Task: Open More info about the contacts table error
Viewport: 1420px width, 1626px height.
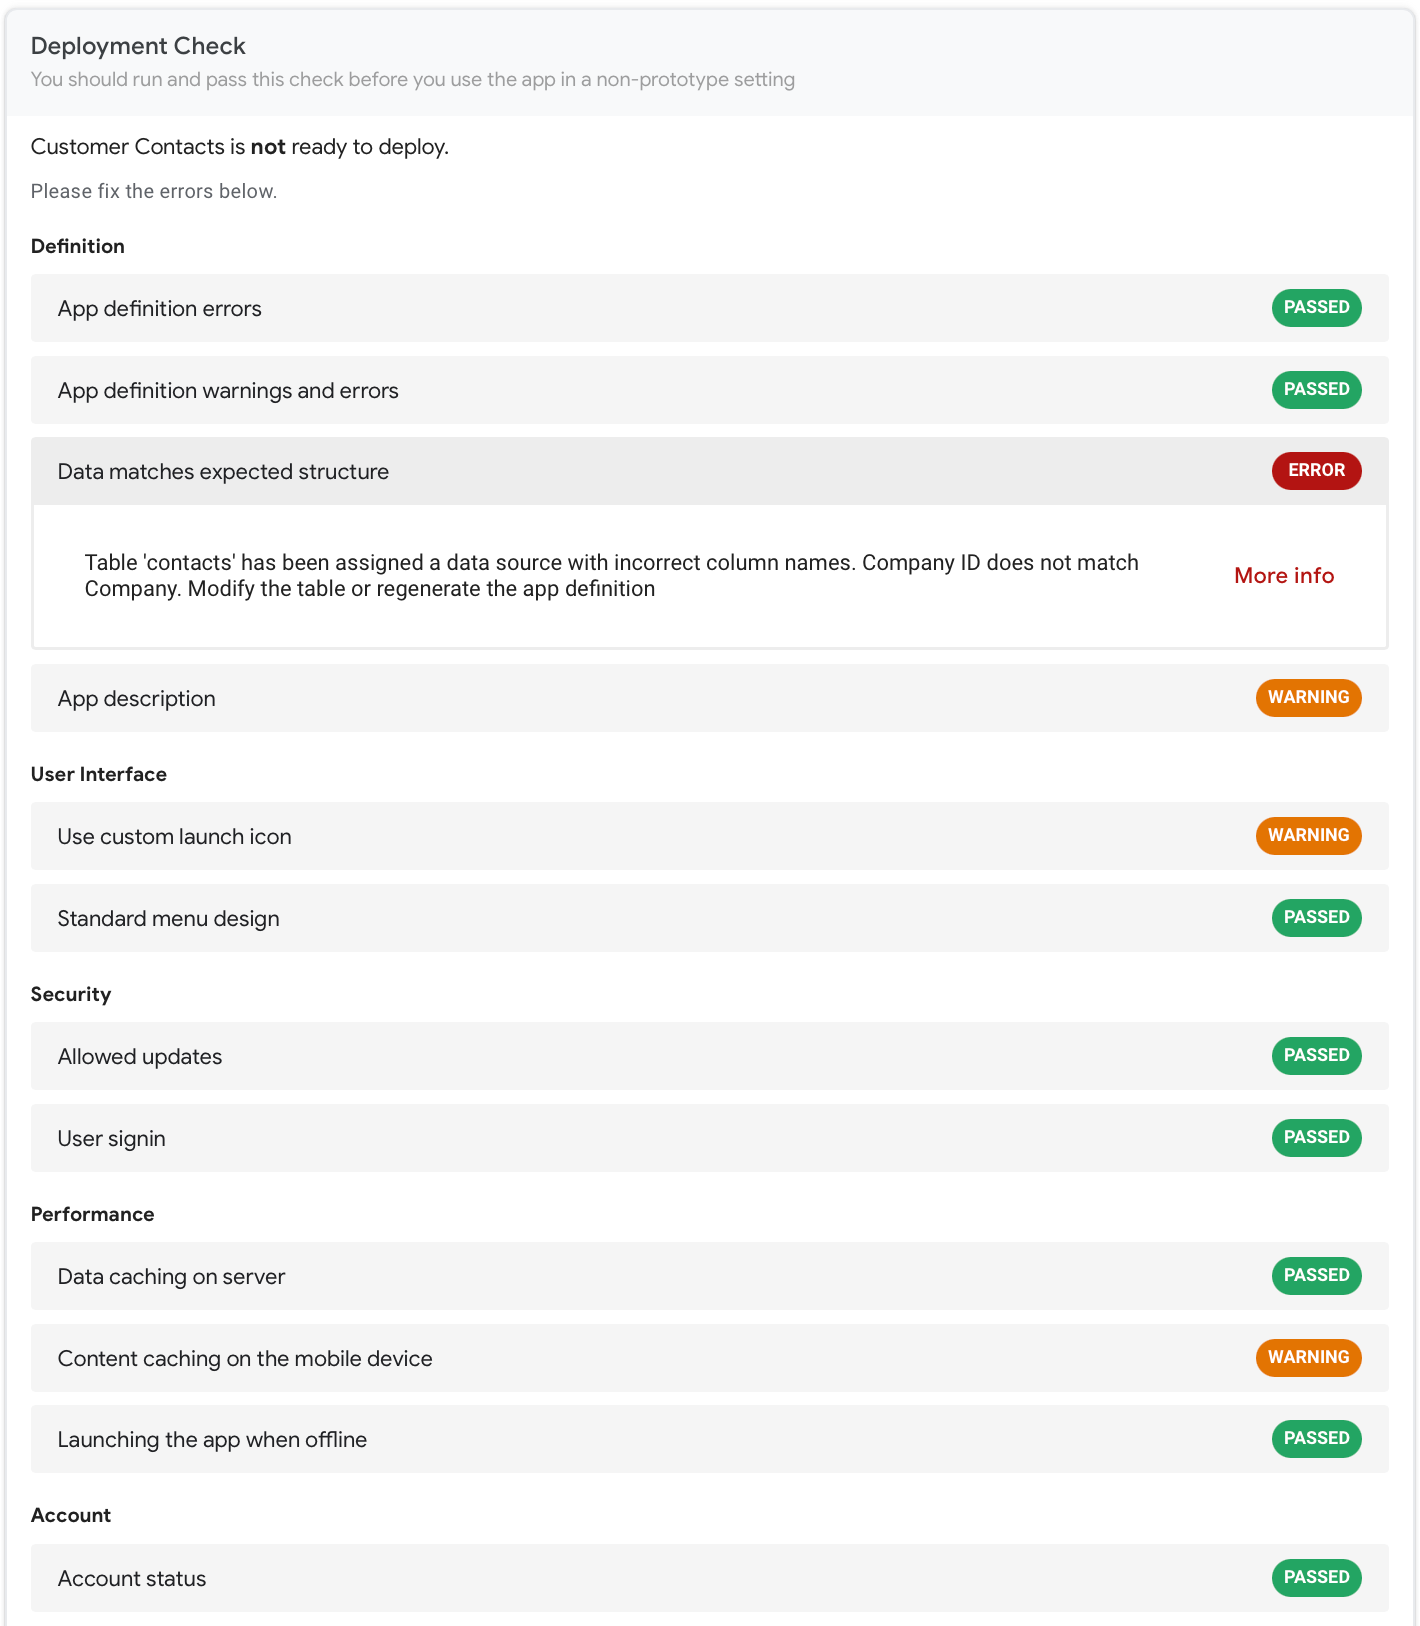Action: click(x=1283, y=575)
